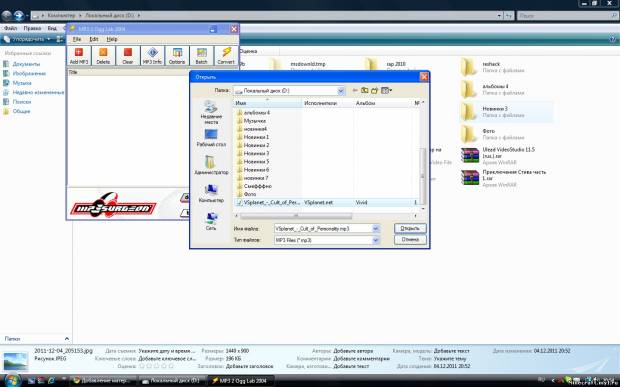The width and height of the screenshot is (620, 387).
Task: Open MP3 Info from the toolbar
Action: (152, 56)
